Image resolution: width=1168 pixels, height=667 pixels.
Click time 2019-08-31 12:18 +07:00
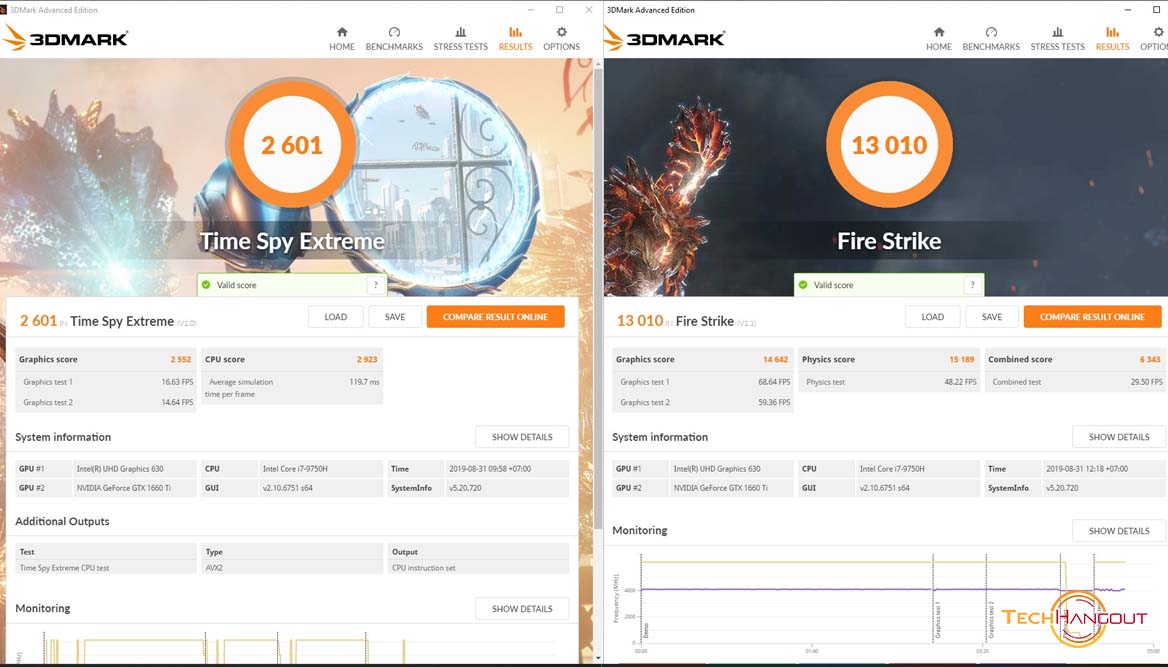1086,469
